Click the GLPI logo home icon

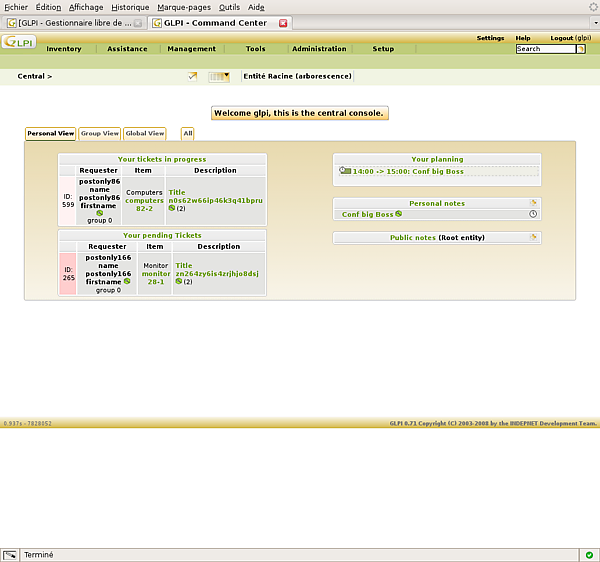point(17,42)
